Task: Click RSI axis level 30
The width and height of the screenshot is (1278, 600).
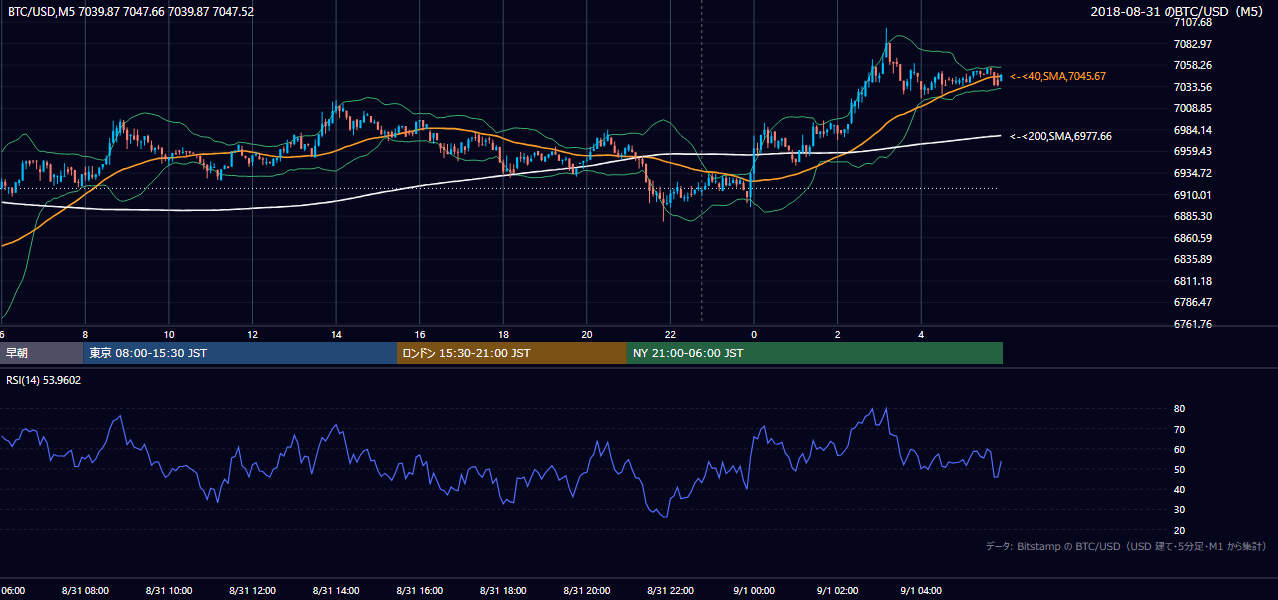Action: [1180, 510]
